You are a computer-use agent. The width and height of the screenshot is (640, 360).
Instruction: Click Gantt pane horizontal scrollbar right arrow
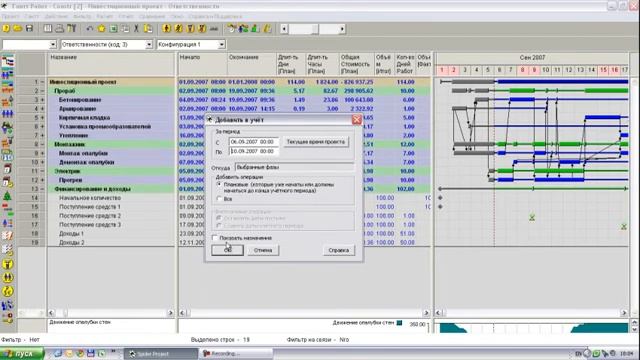(624, 313)
